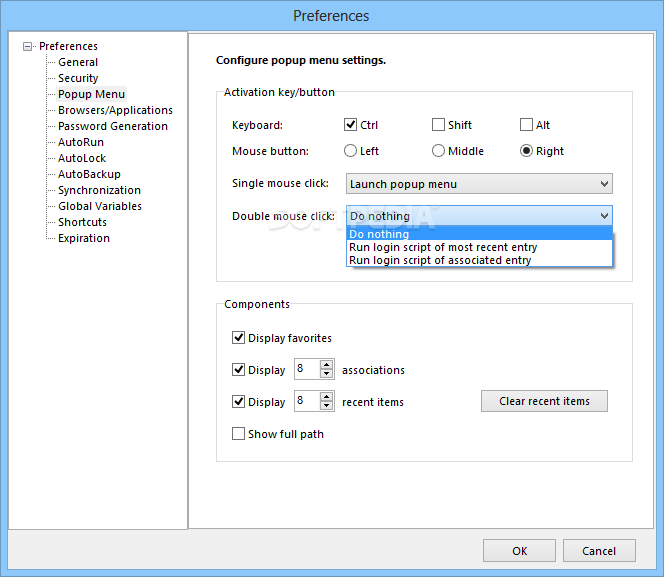Screen dimensions: 664x577
Task: Select the Left mouse button radio
Action: coord(350,151)
